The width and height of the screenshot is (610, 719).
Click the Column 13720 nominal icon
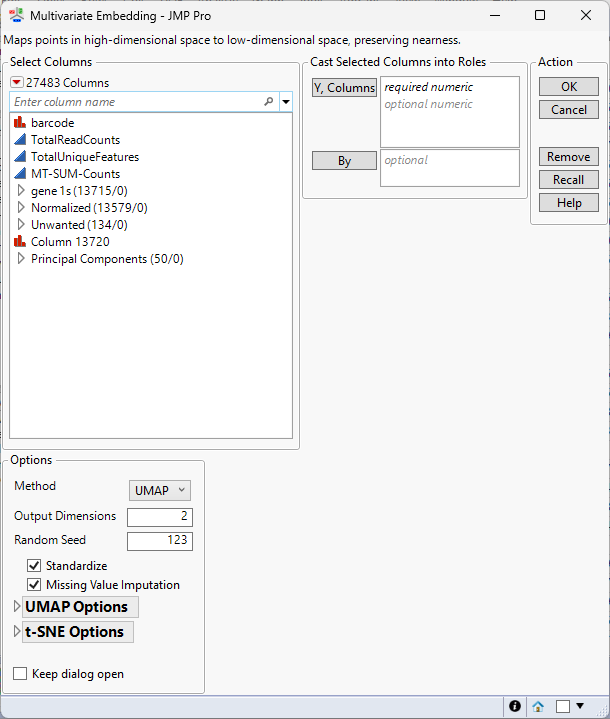[x=20, y=241]
